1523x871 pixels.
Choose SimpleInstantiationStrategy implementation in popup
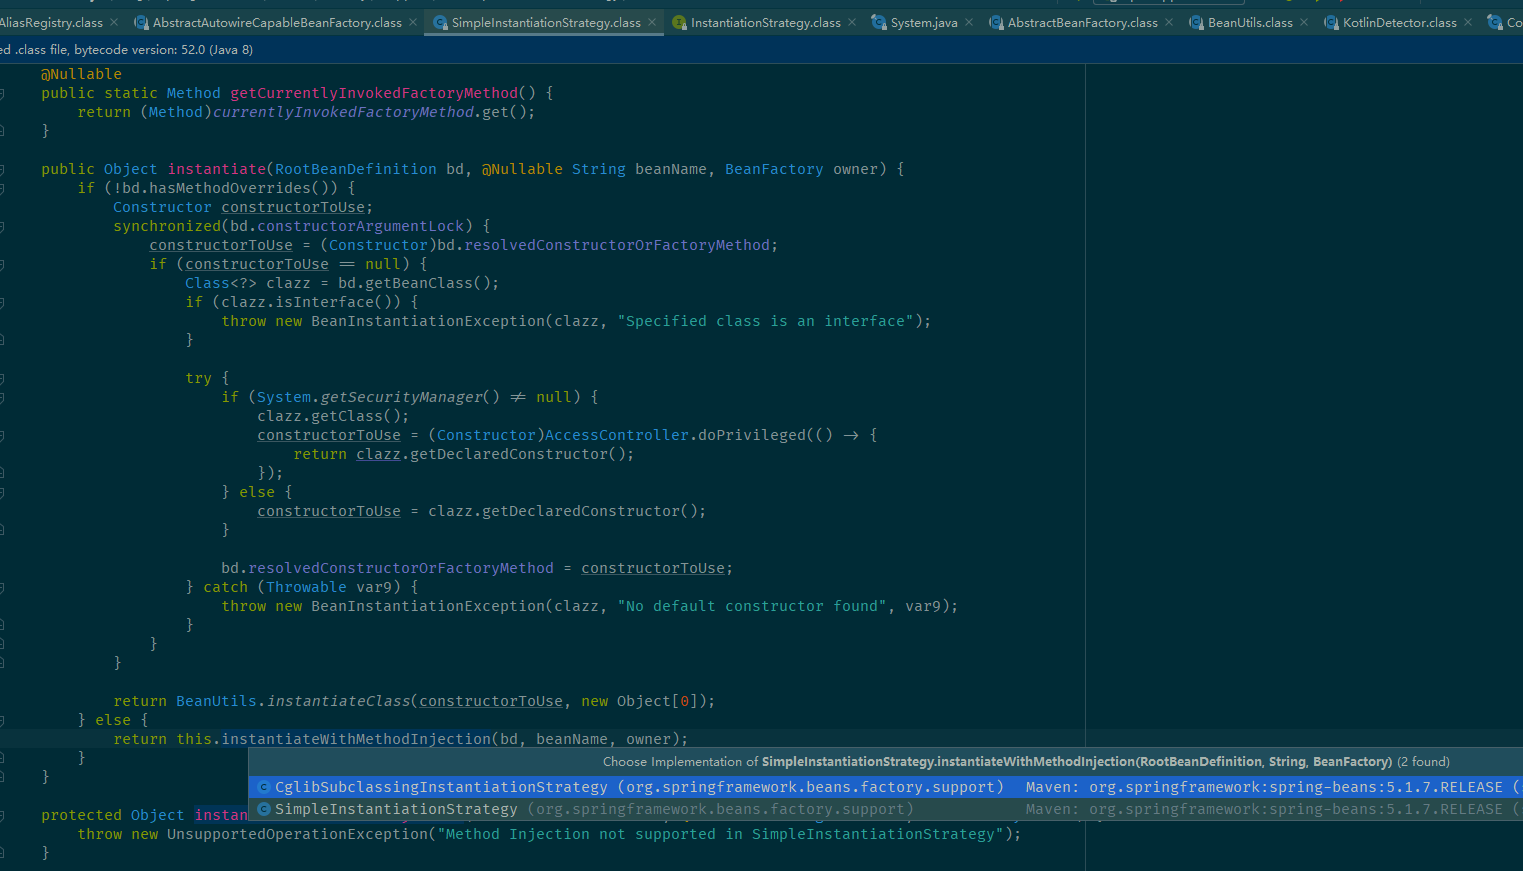click(x=886, y=809)
